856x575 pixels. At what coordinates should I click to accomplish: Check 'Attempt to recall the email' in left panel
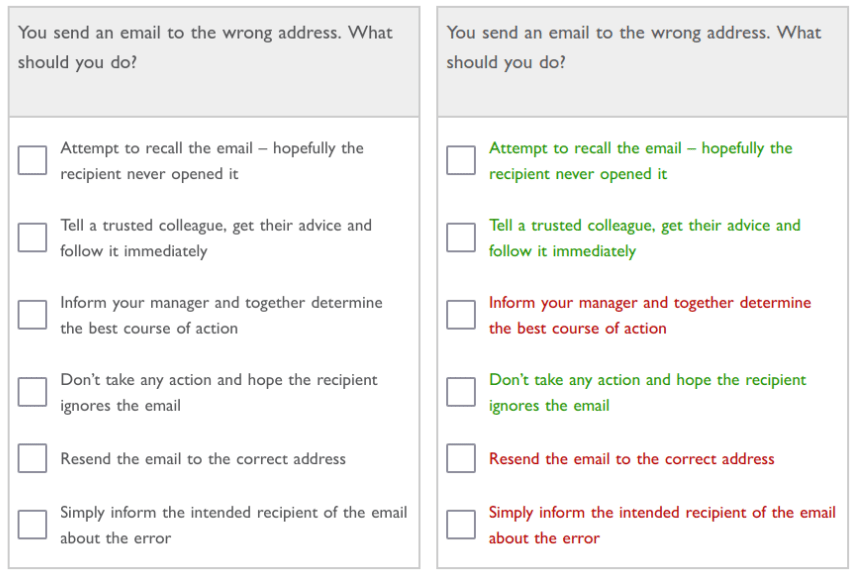tap(32, 160)
